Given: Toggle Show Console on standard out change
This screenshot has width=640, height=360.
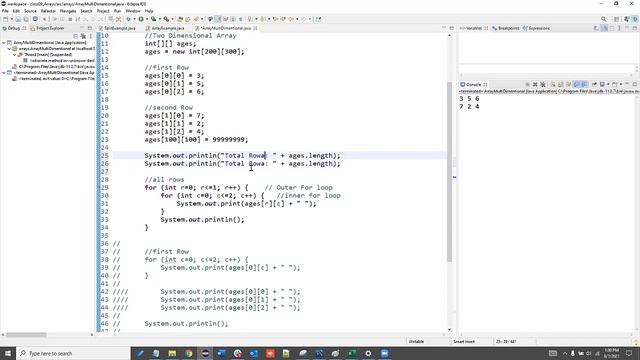Looking at the screenshot, I should click(x=576, y=84).
